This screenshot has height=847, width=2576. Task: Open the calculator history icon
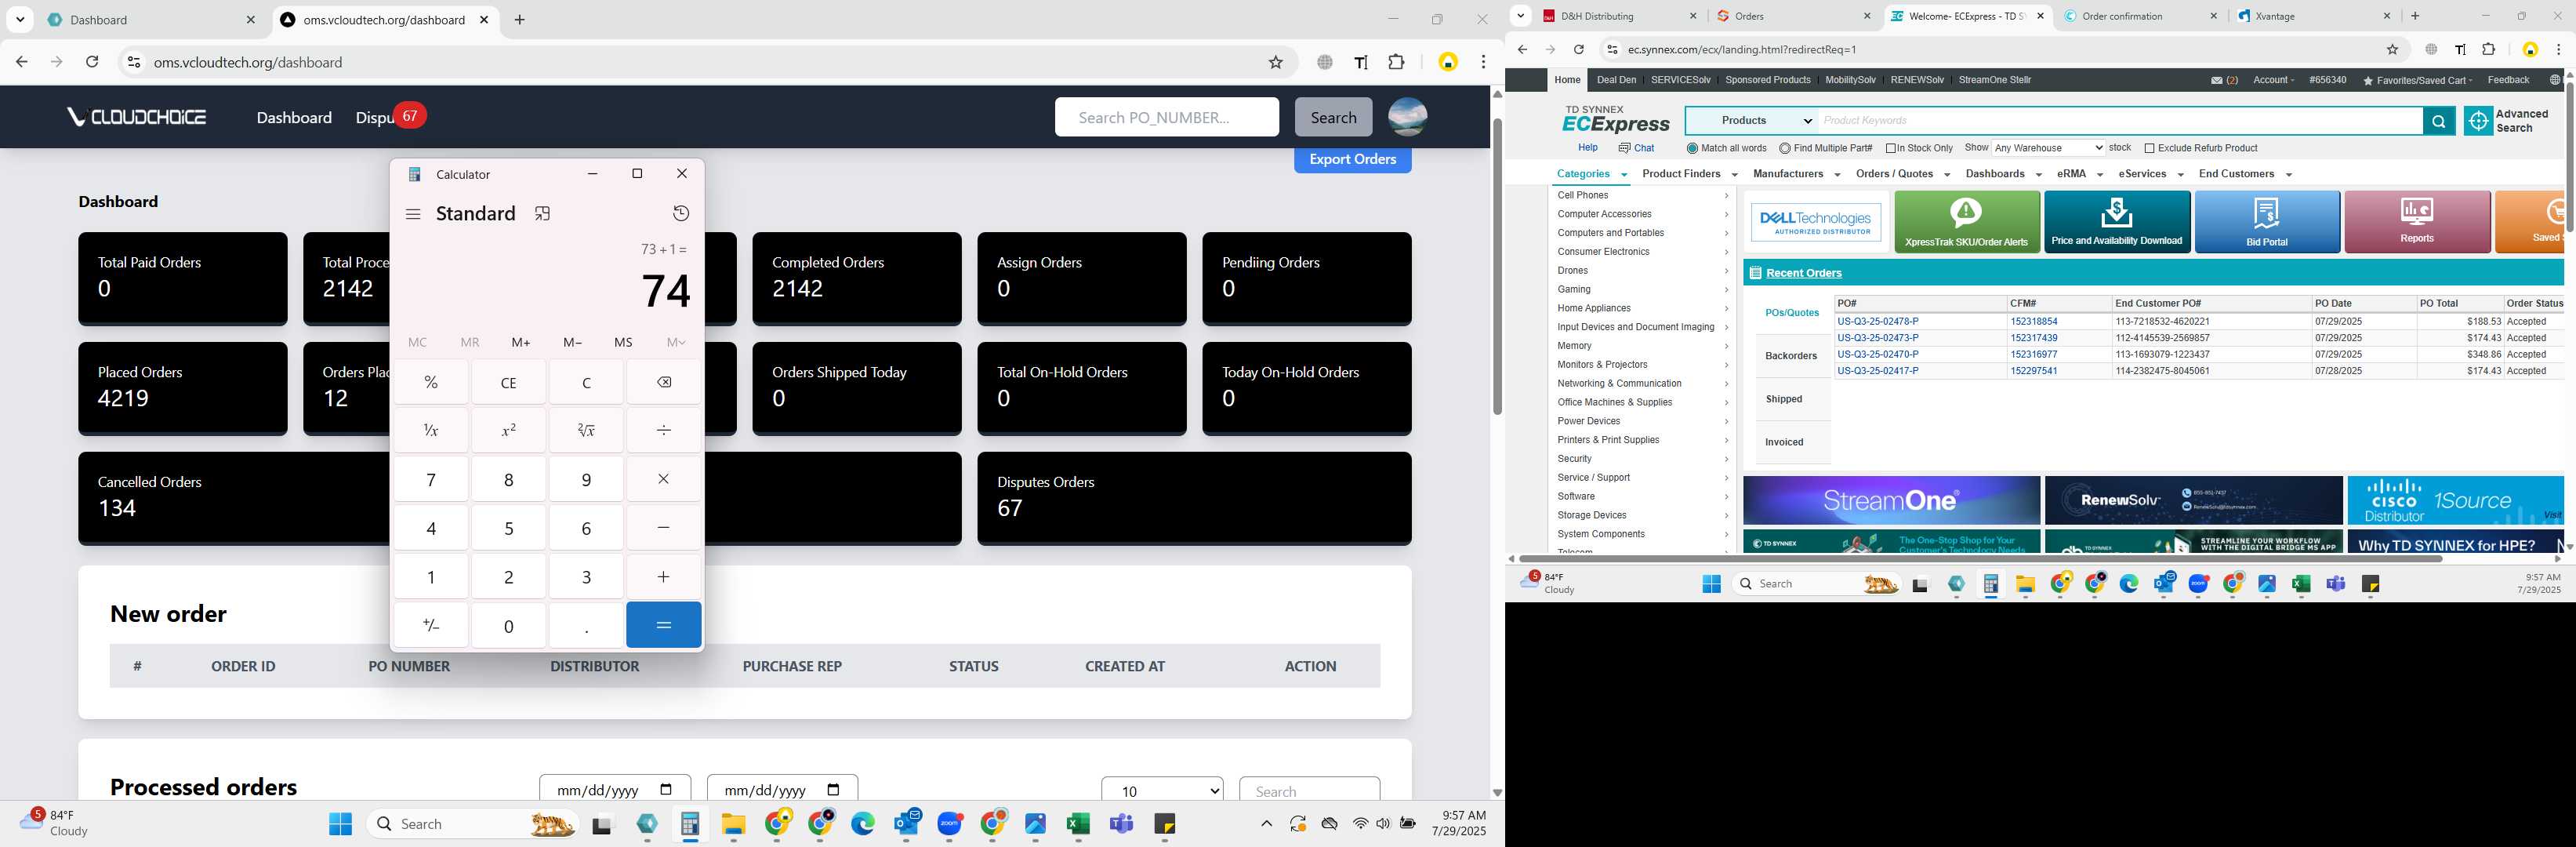[x=681, y=213]
